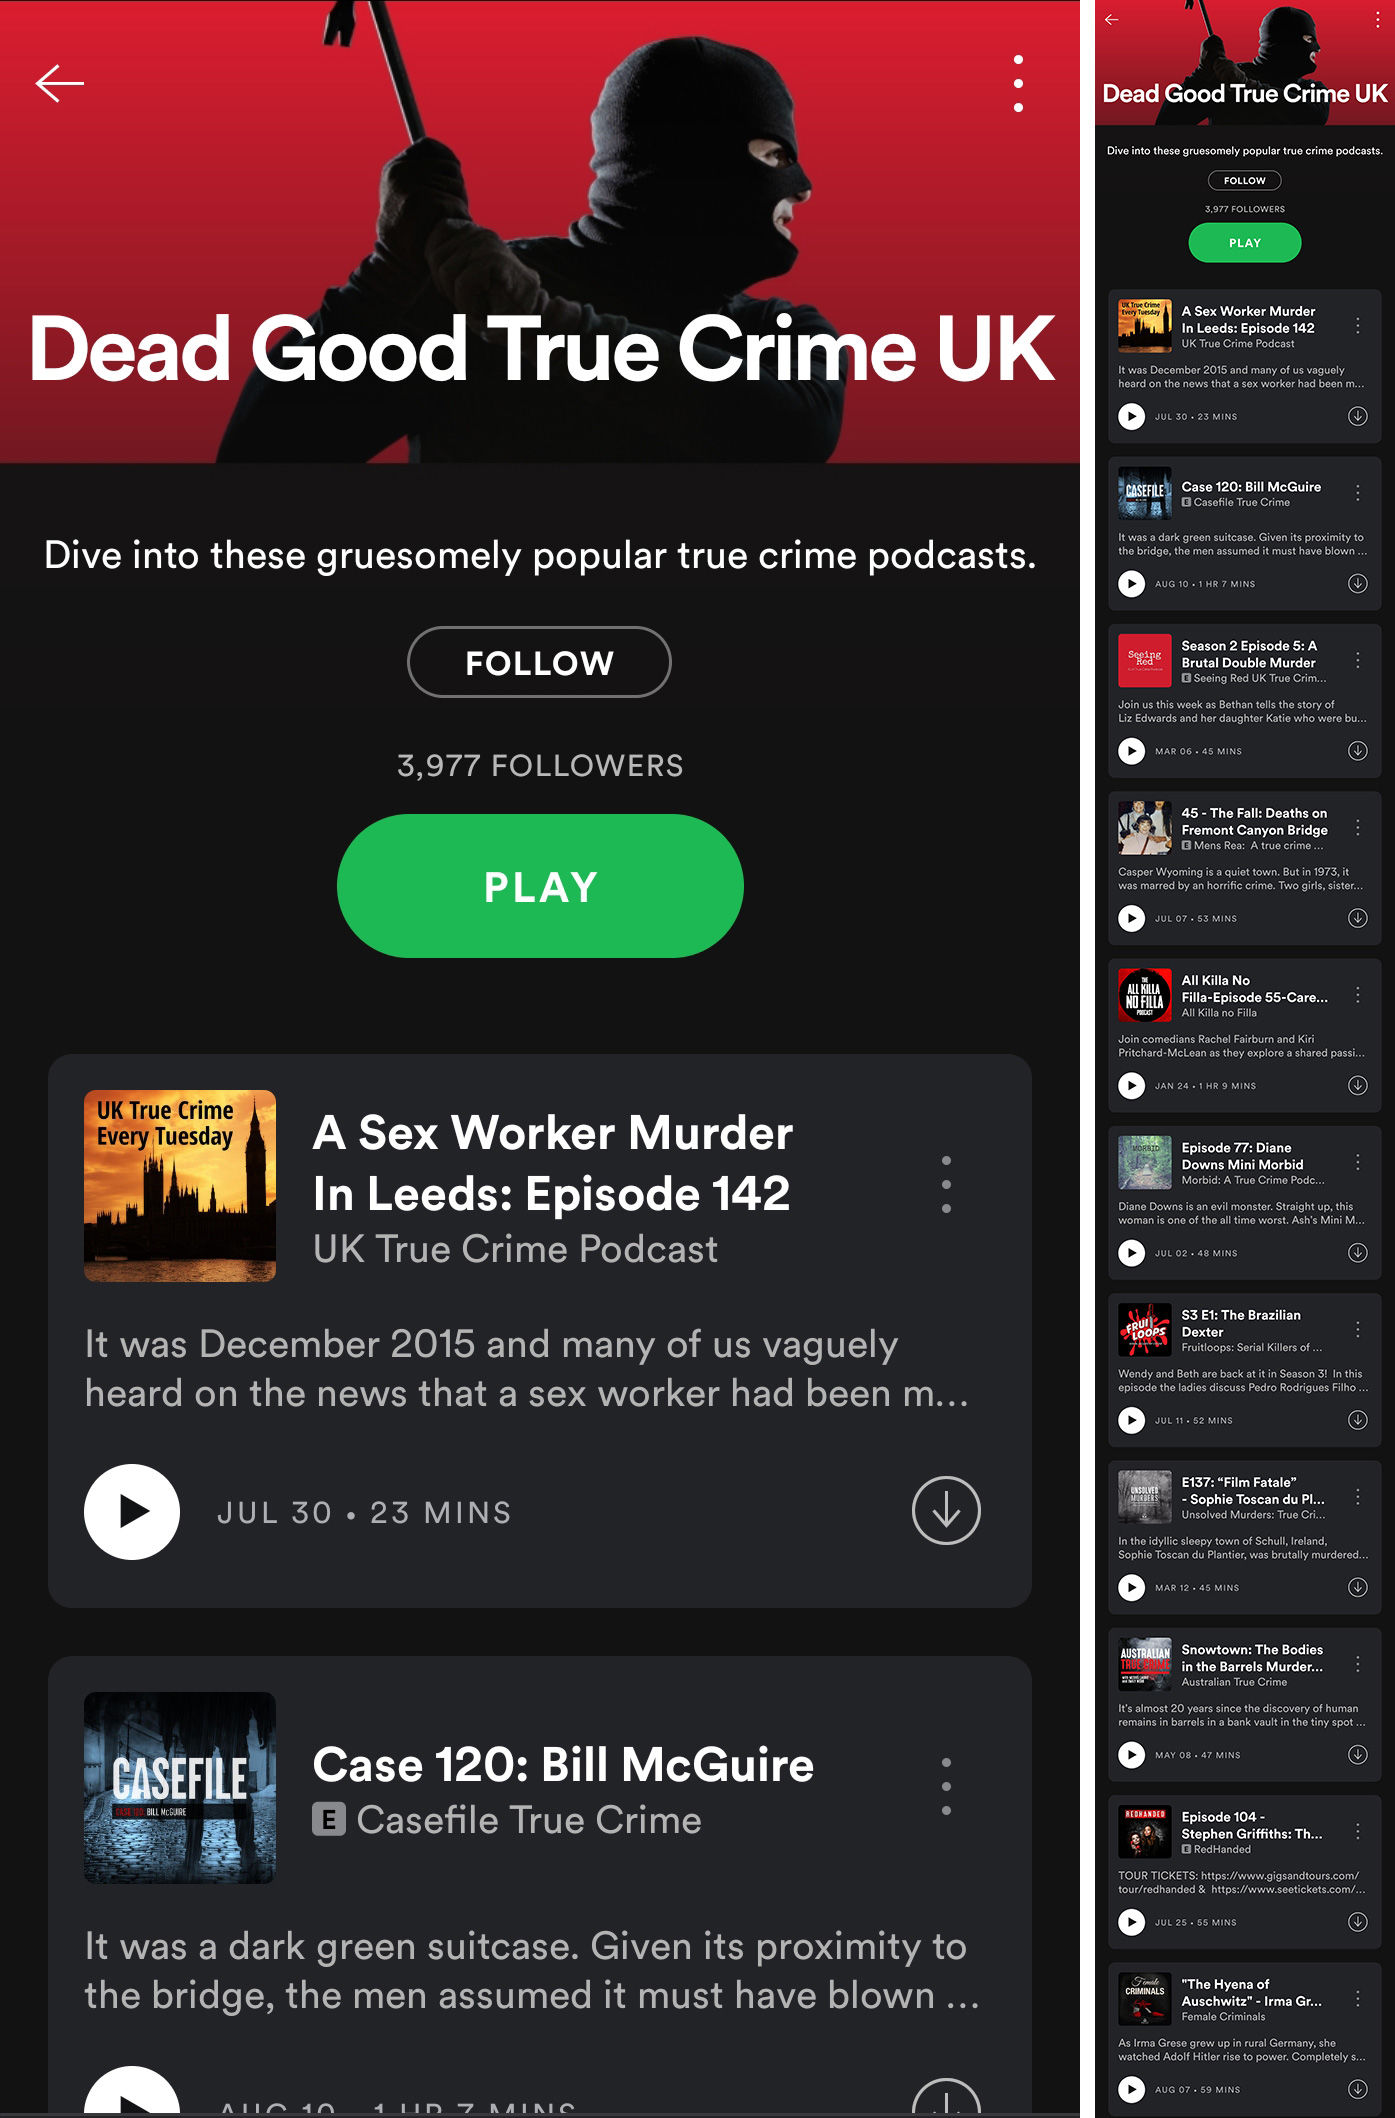Download the Leeds Episode 142 episode

click(x=946, y=1510)
